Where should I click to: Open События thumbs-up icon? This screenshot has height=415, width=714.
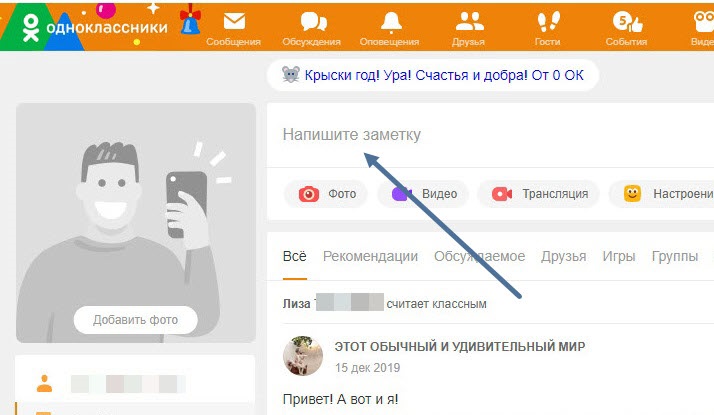(x=627, y=22)
